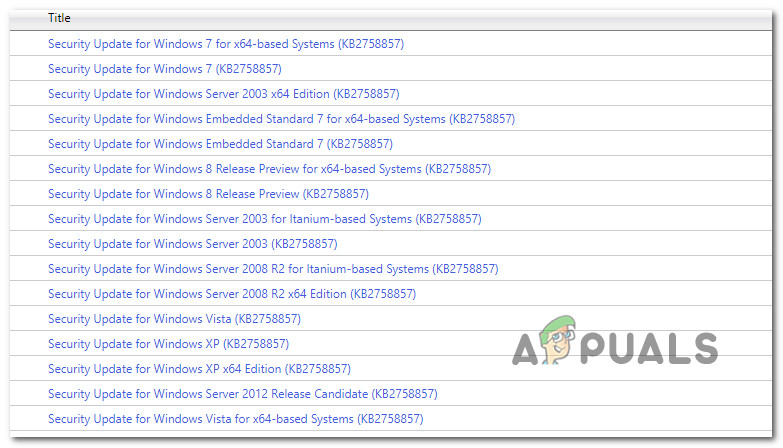Open Windows 8 Release Preview x64-based update

tap(269, 169)
